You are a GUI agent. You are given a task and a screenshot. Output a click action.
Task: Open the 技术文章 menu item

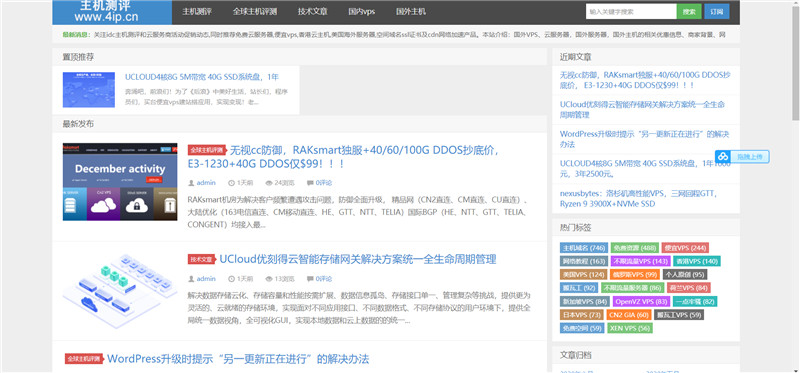[313, 12]
